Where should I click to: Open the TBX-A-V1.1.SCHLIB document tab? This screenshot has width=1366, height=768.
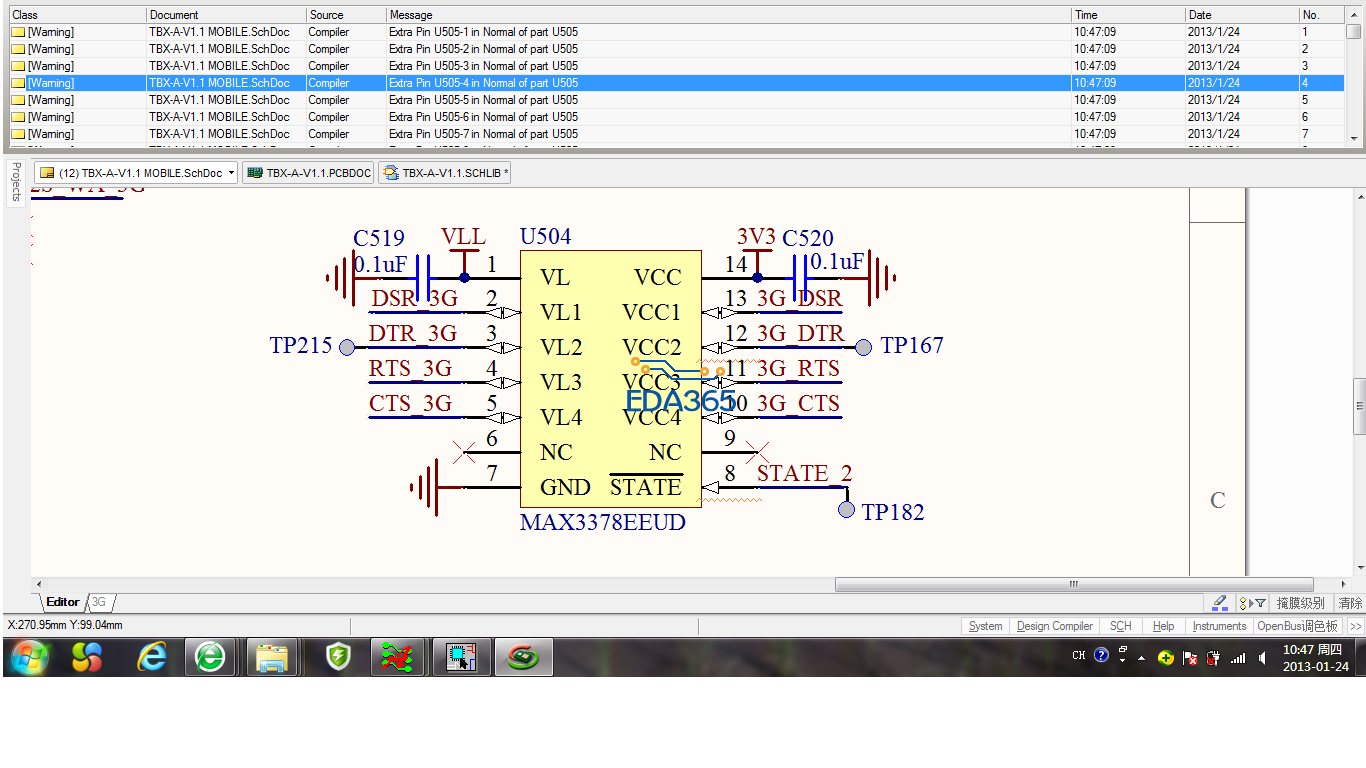tap(446, 173)
